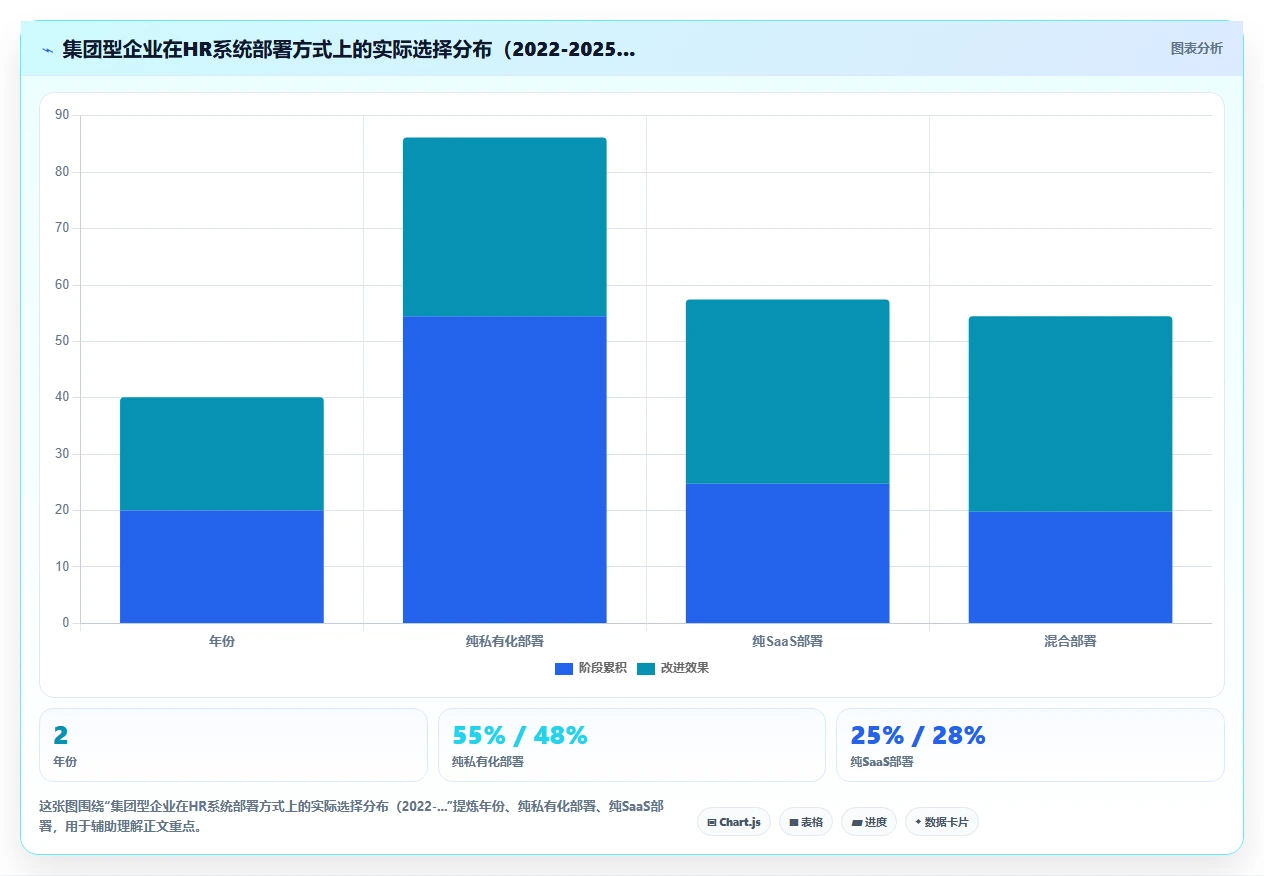The image size is (1264, 876).
Task: Click the 90 value on the y-axis
Action: pos(62,115)
